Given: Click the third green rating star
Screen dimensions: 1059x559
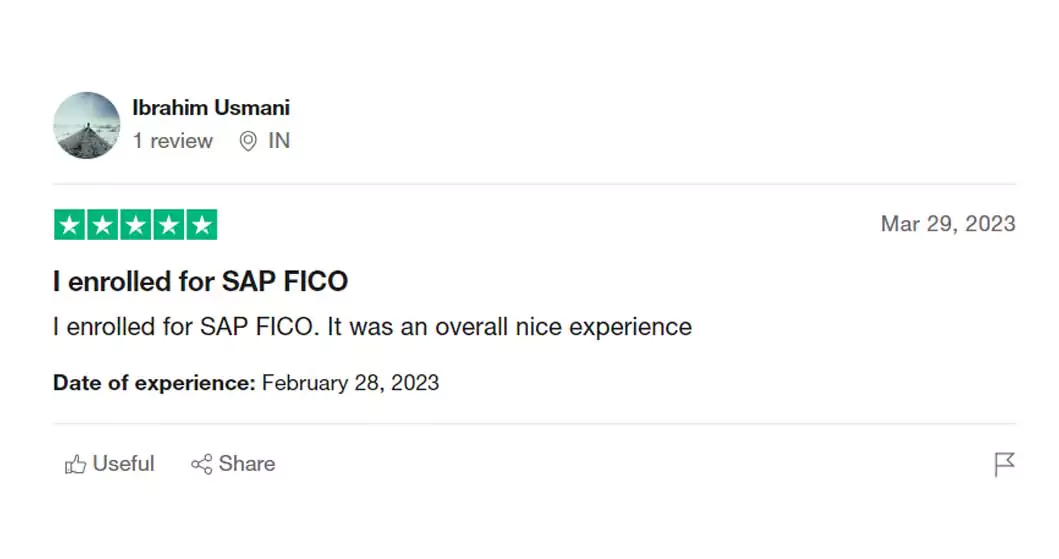Looking at the screenshot, I should point(135,225).
